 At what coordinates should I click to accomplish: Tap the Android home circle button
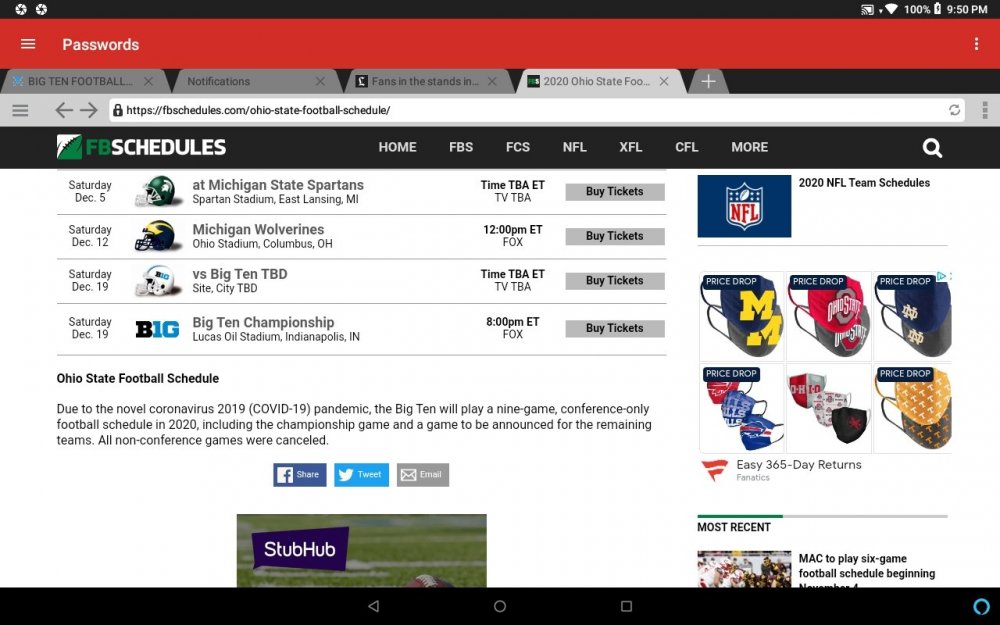coord(500,606)
